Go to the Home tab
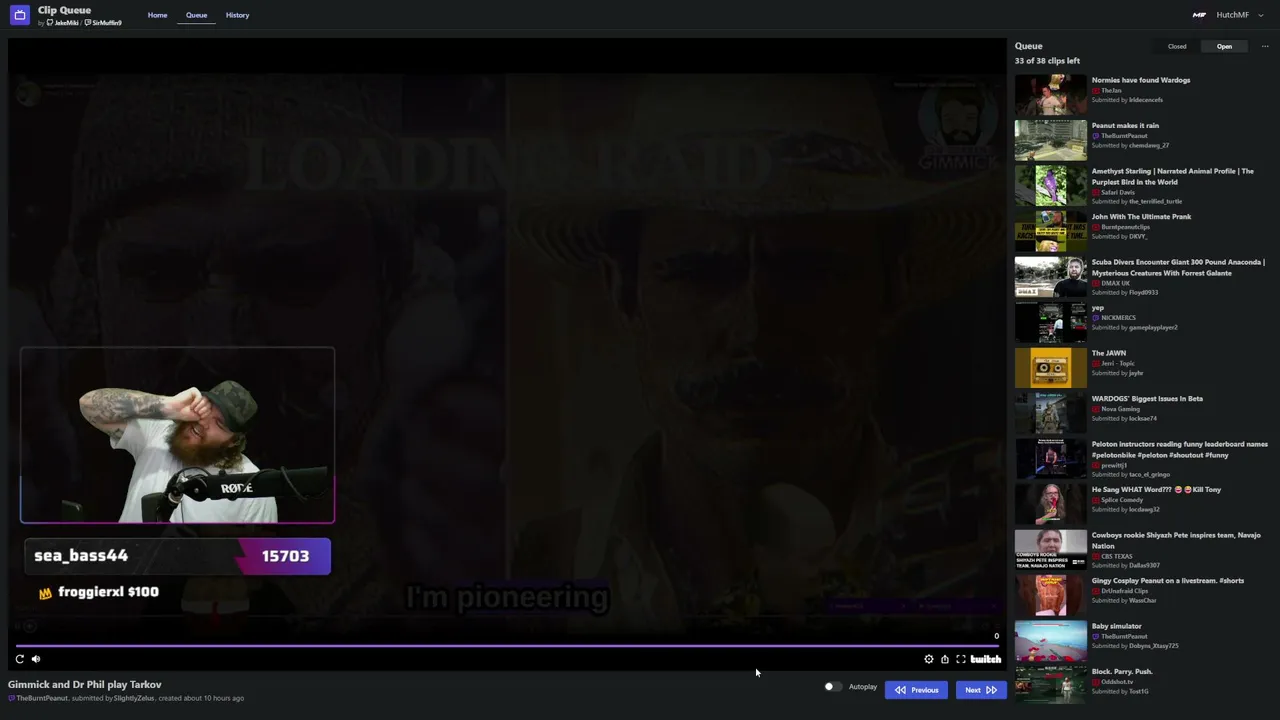 click(158, 15)
